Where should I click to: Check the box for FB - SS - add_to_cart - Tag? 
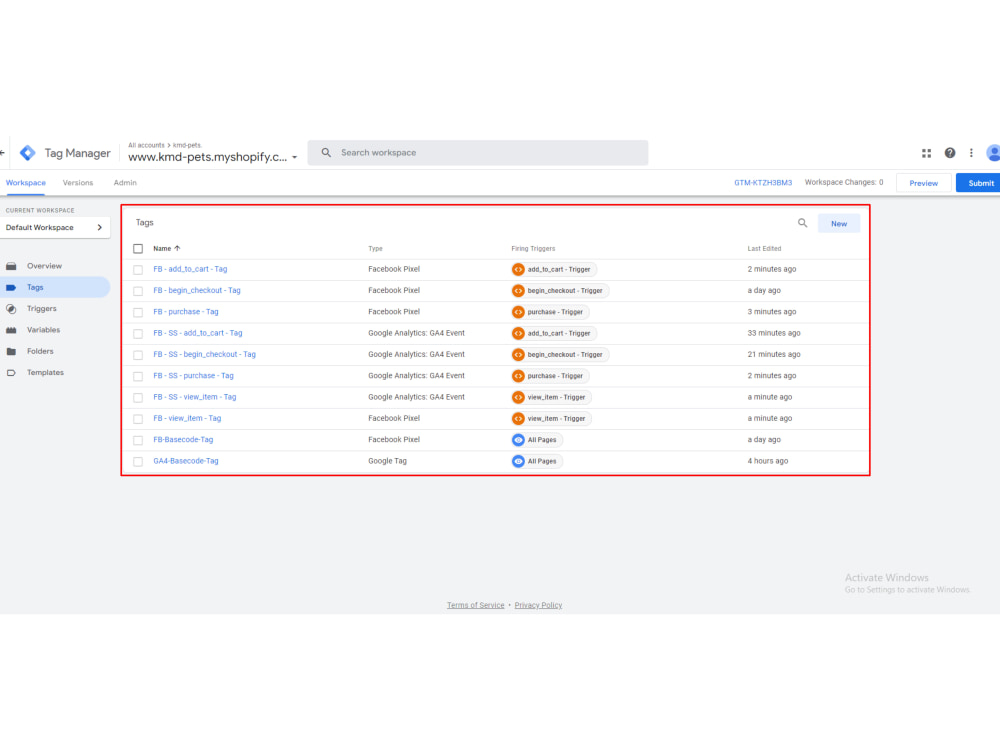[138, 334]
